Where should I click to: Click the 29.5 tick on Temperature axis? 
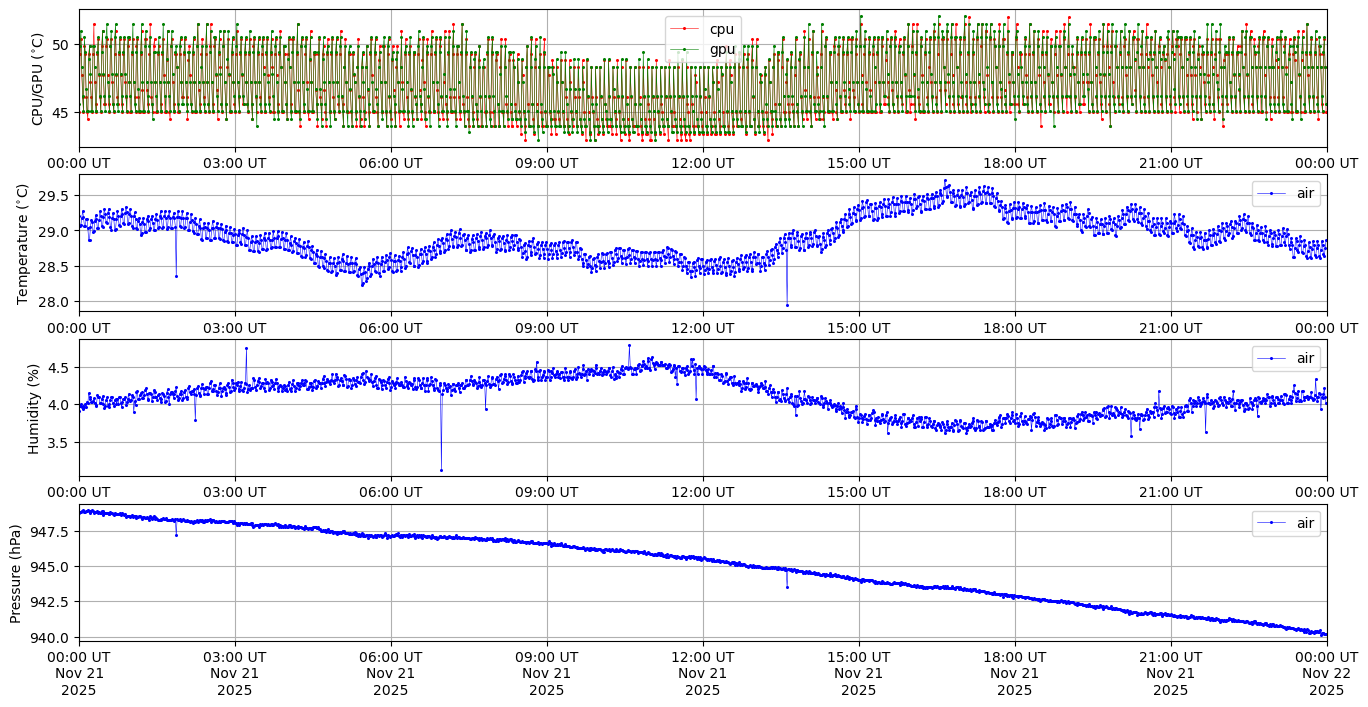point(56,196)
